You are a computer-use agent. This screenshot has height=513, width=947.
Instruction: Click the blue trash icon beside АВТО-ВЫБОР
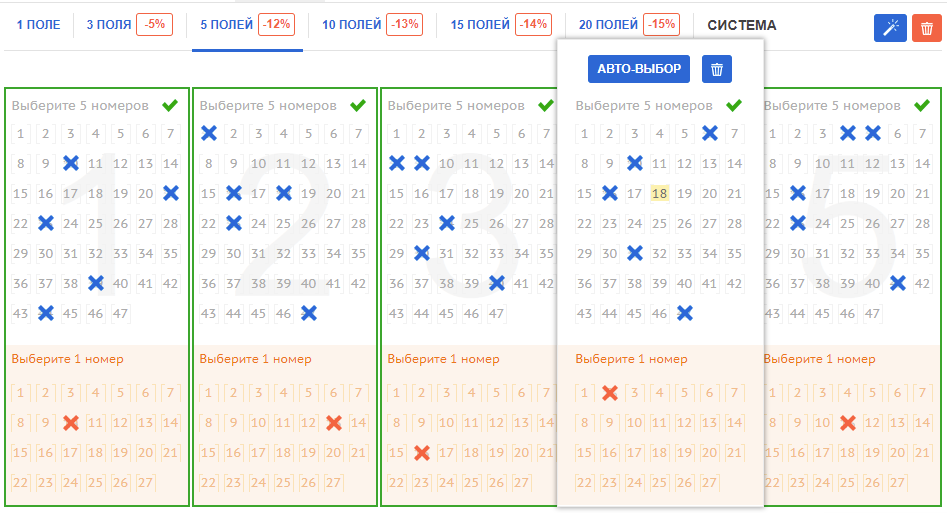[x=717, y=69]
